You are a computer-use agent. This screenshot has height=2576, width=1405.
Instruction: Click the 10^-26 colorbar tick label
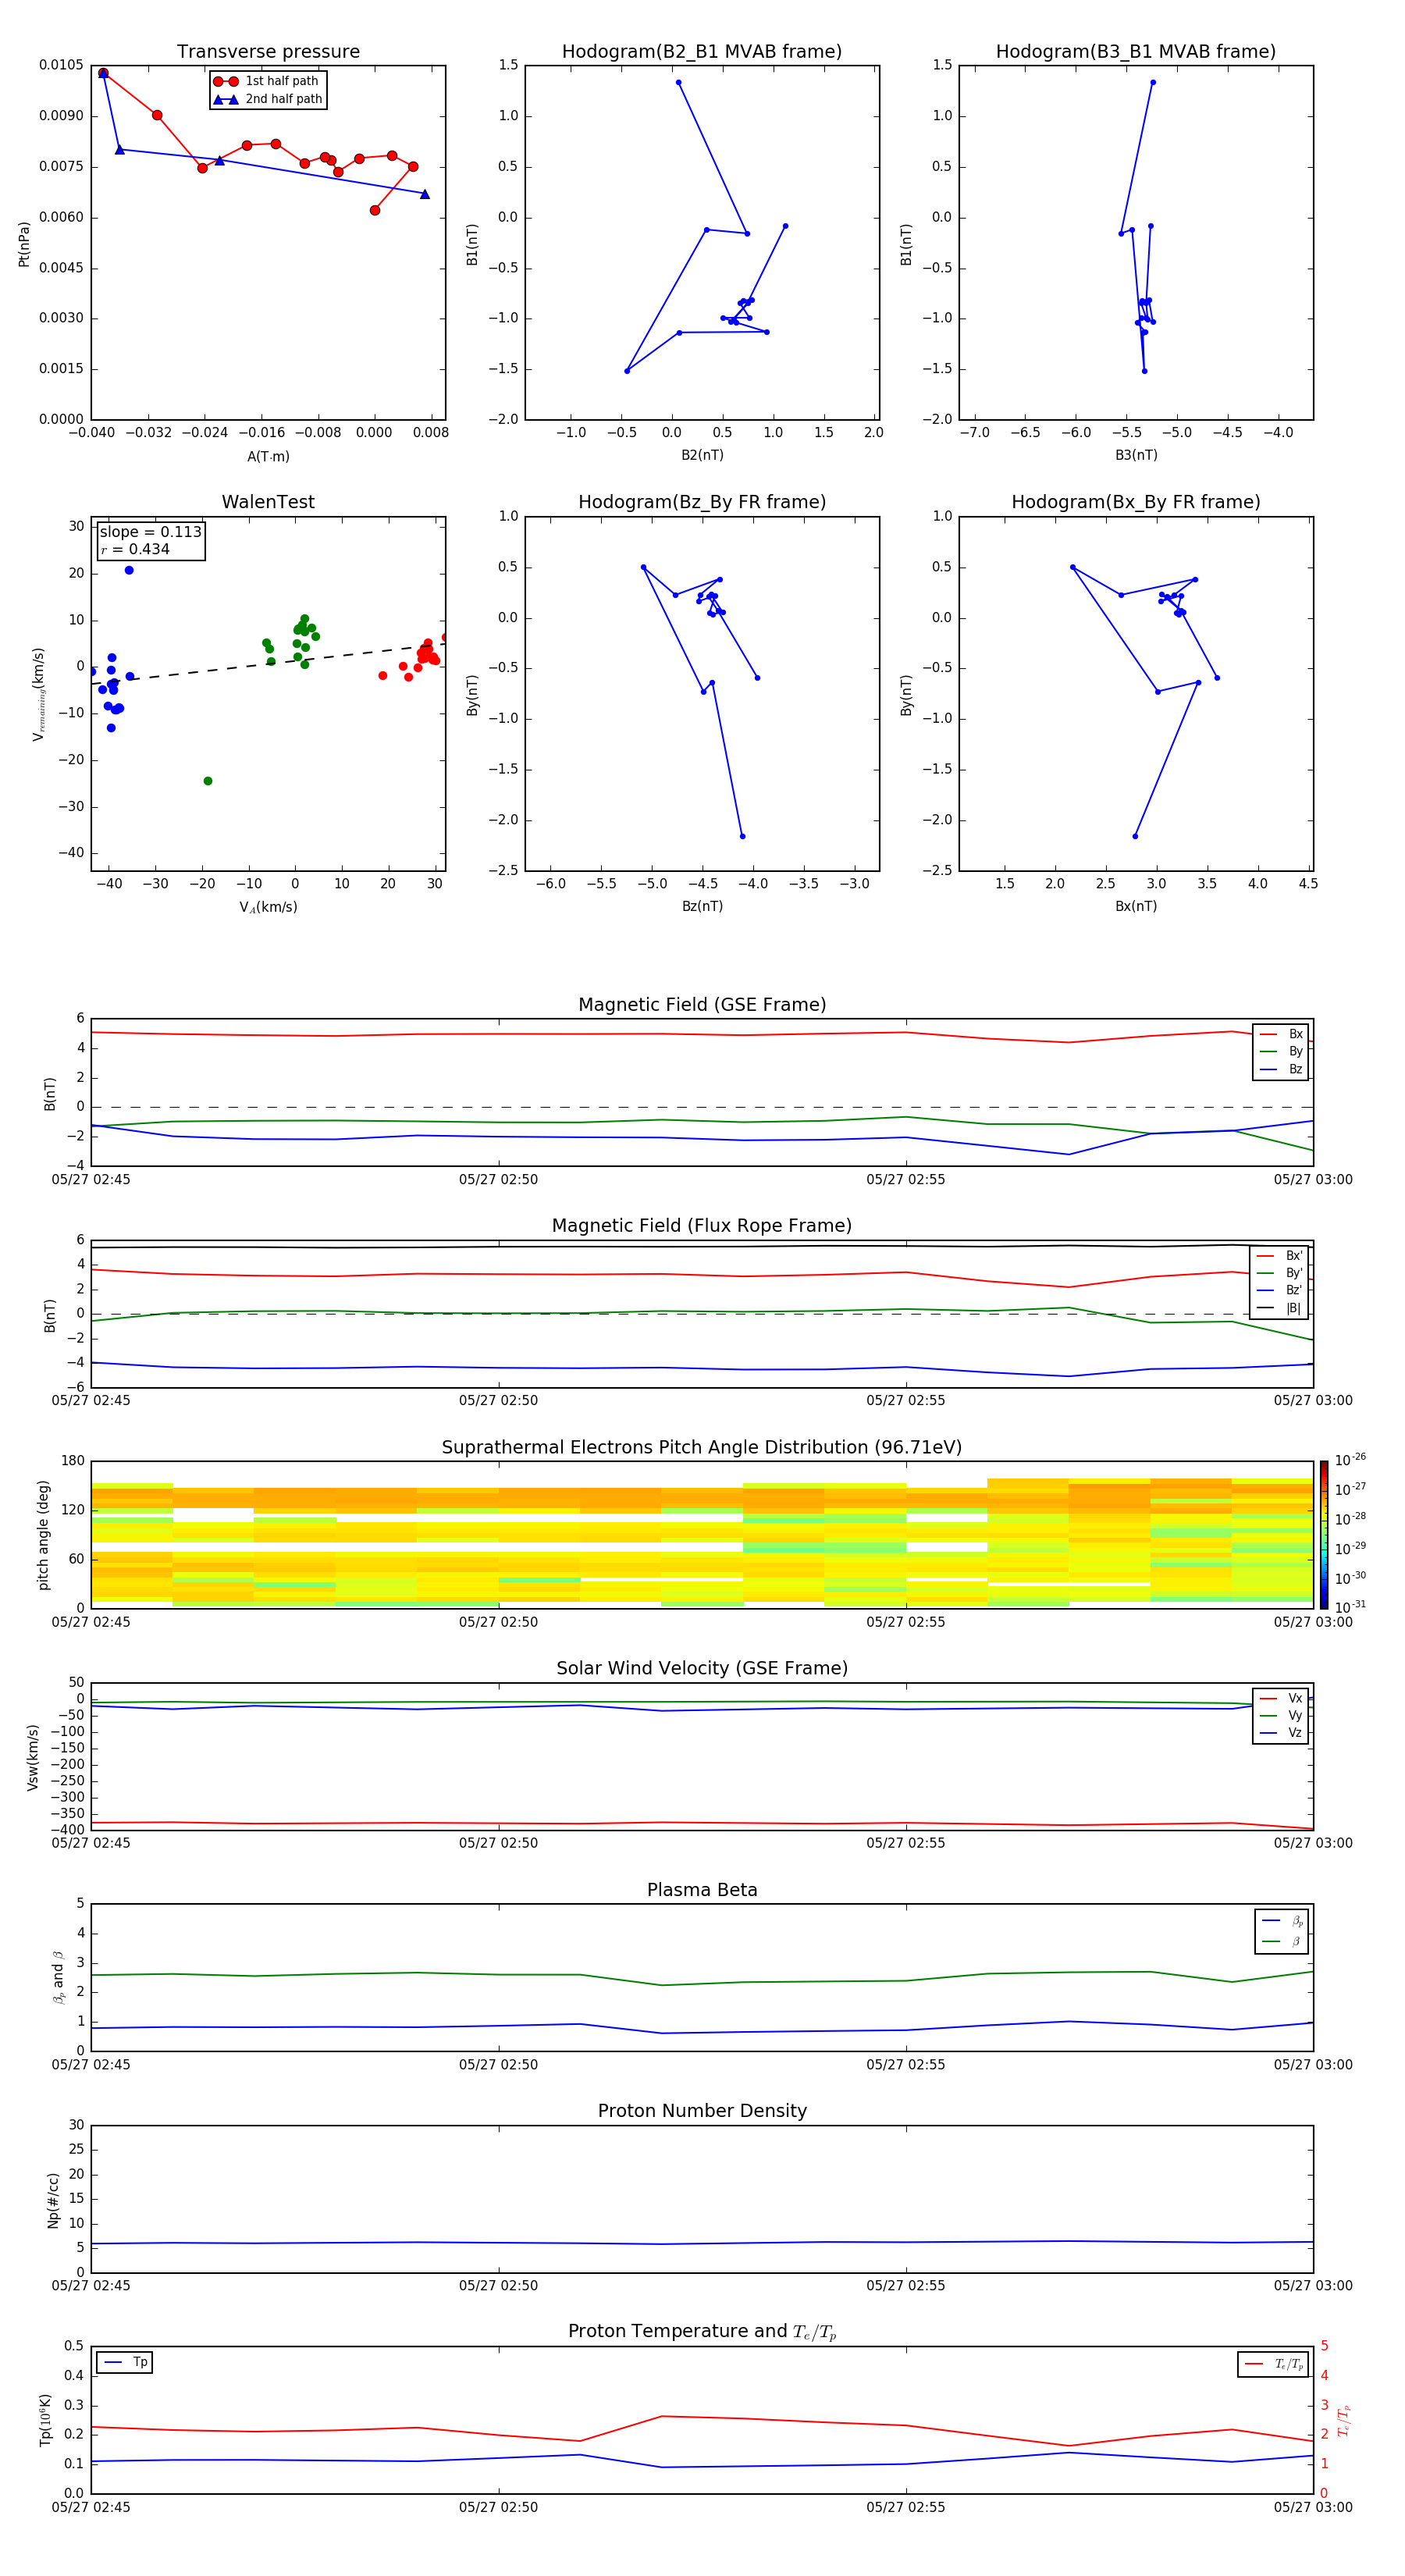coord(1350,1460)
